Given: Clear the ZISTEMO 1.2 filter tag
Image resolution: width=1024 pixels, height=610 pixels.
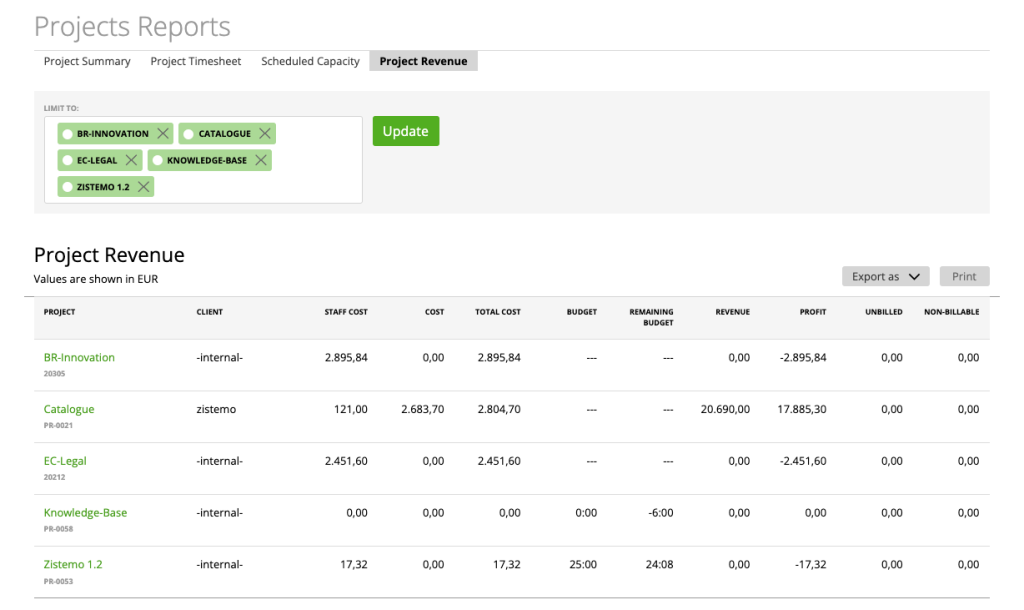Looking at the screenshot, I should pyautogui.click(x=143, y=186).
